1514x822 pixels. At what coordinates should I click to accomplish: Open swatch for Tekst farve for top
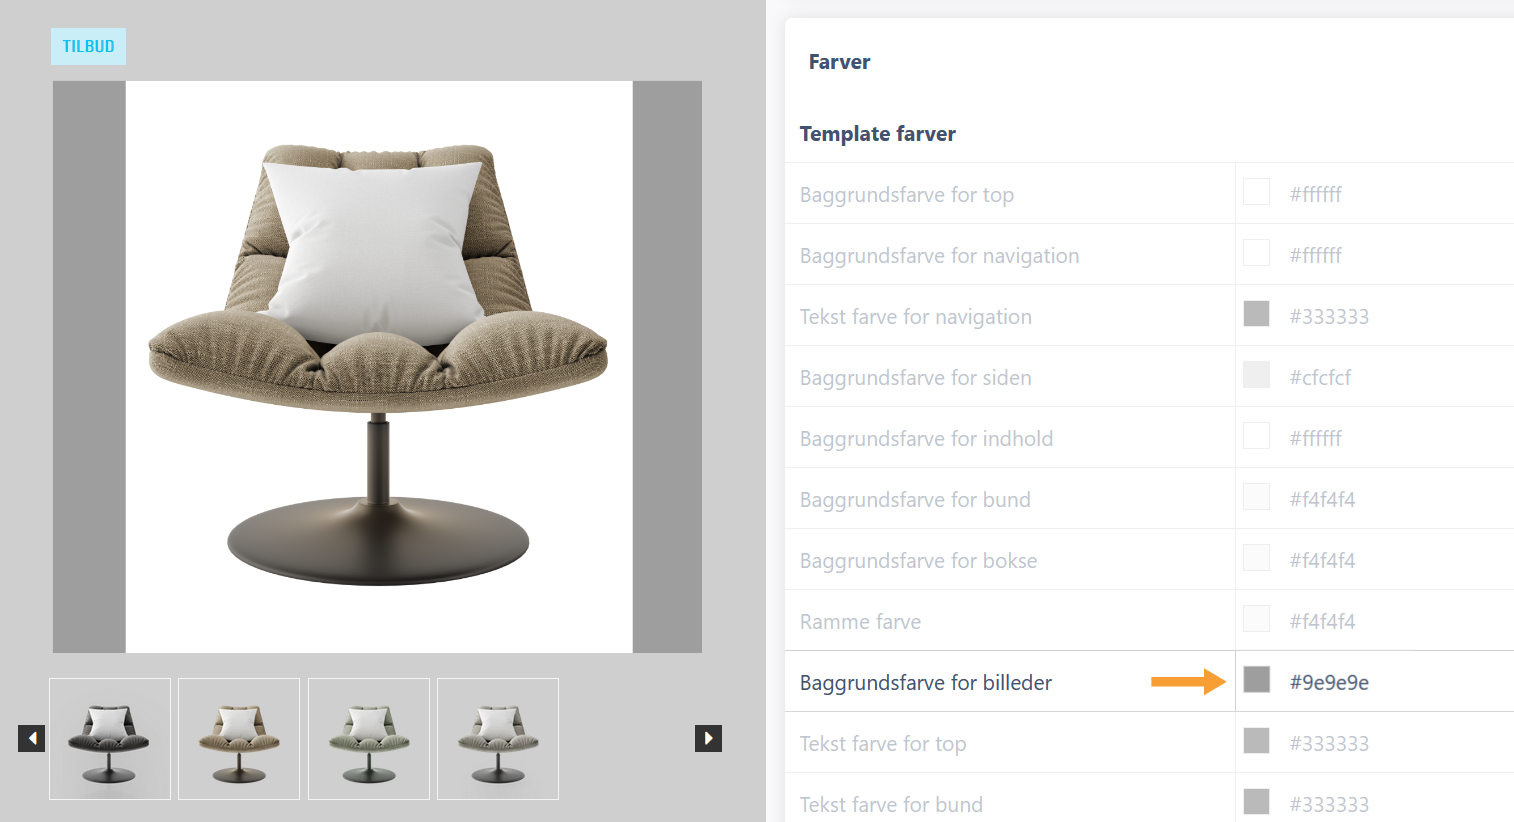point(1256,741)
